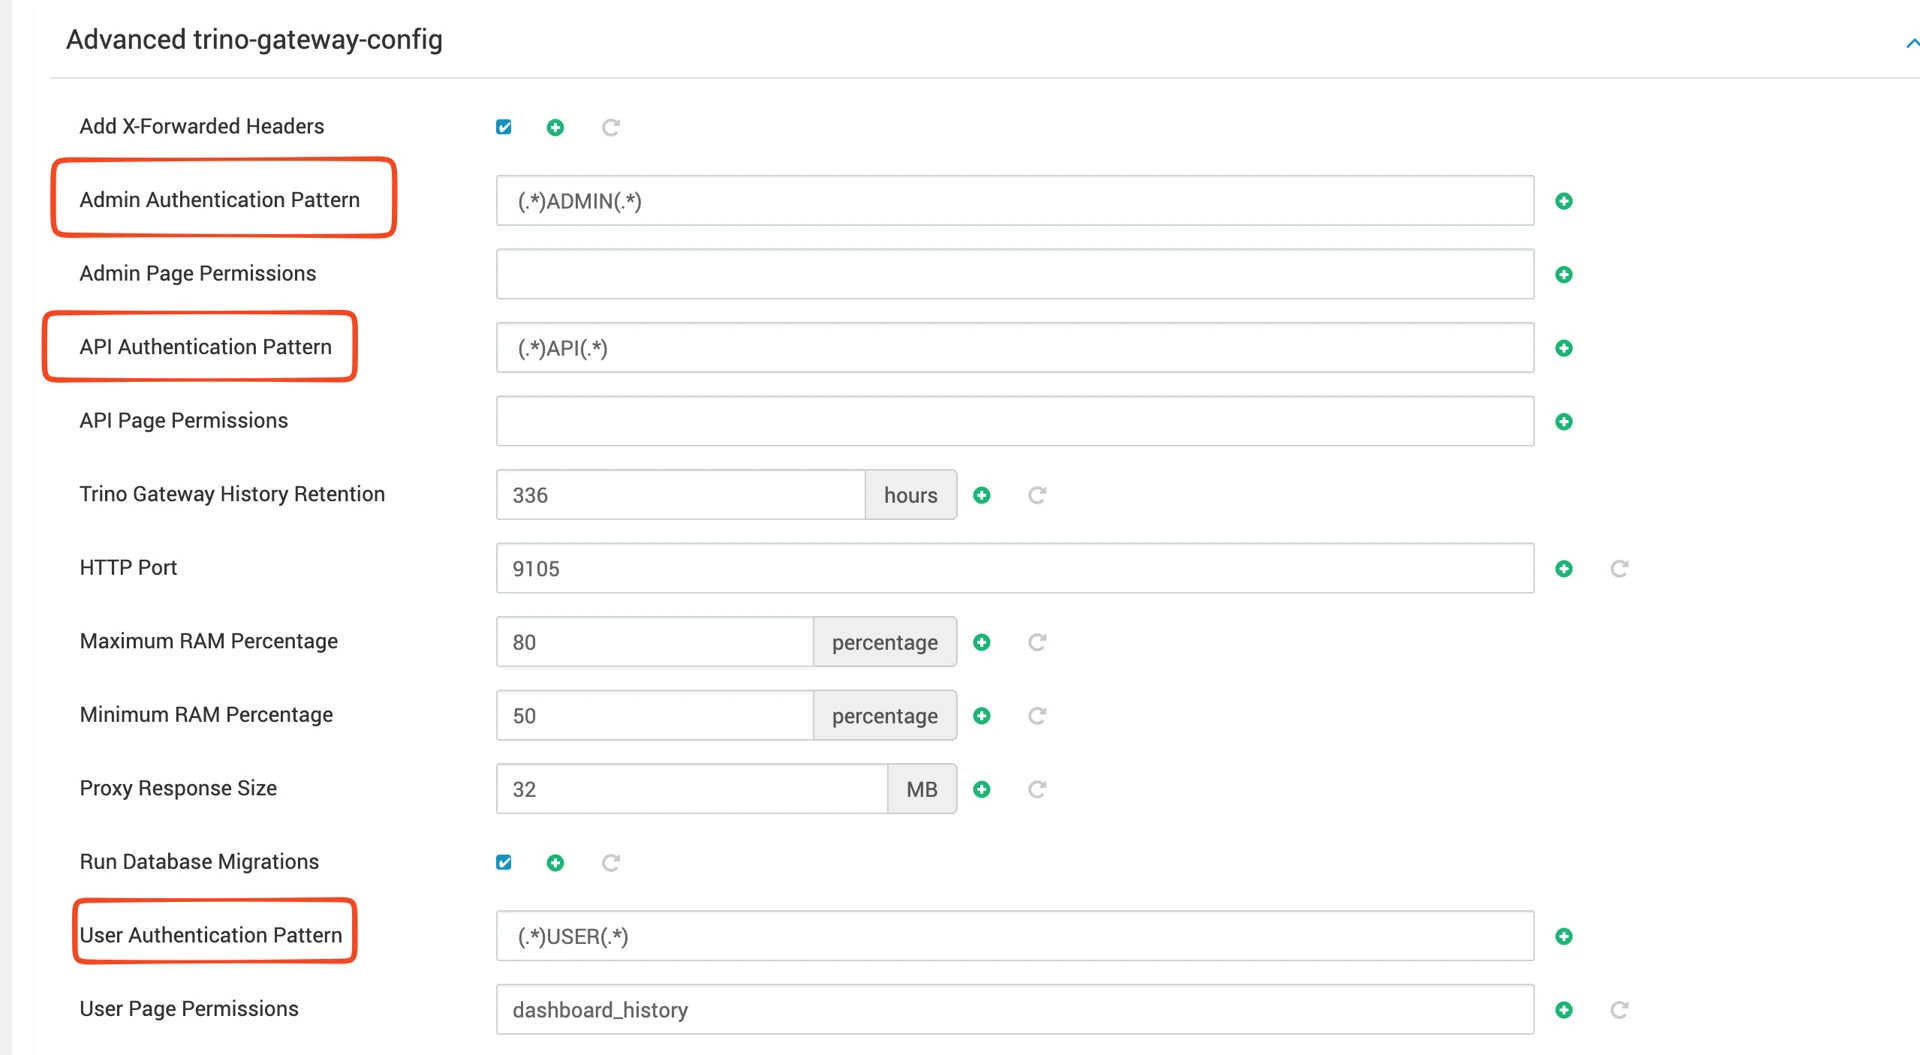Reset HTTP Port to default
Screen dimensions: 1920x1055
tap(1619, 569)
